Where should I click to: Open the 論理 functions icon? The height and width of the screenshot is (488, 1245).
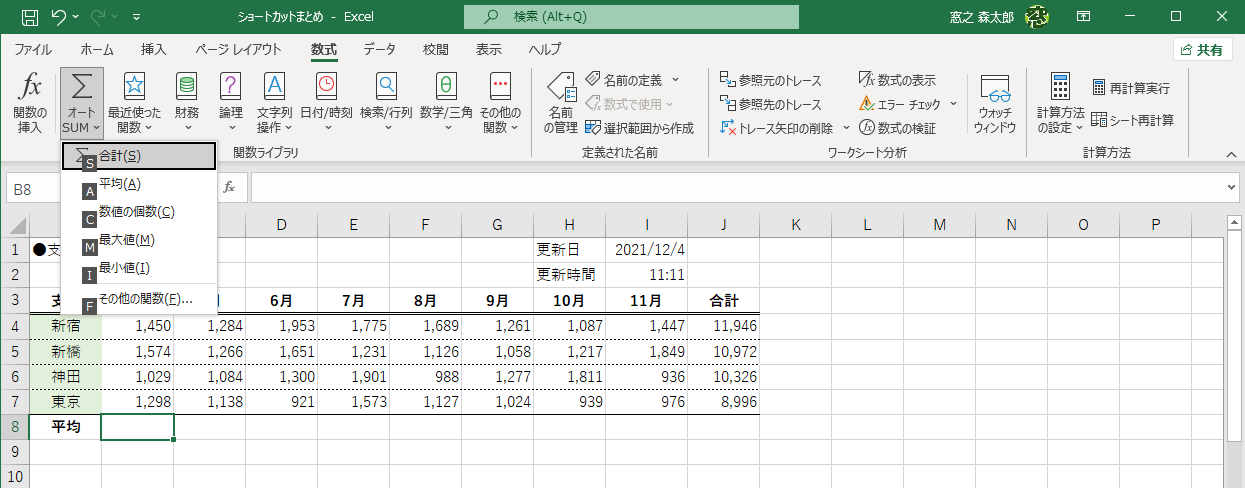point(230,86)
